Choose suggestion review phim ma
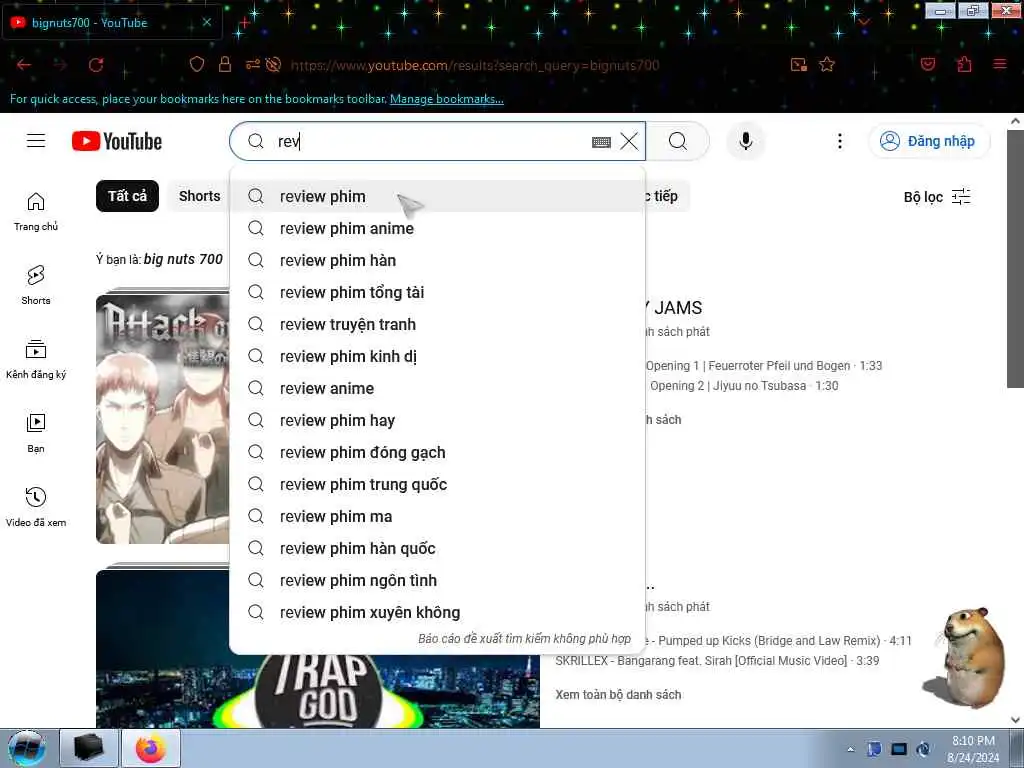Image resolution: width=1024 pixels, height=768 pixels. point(438,517)
